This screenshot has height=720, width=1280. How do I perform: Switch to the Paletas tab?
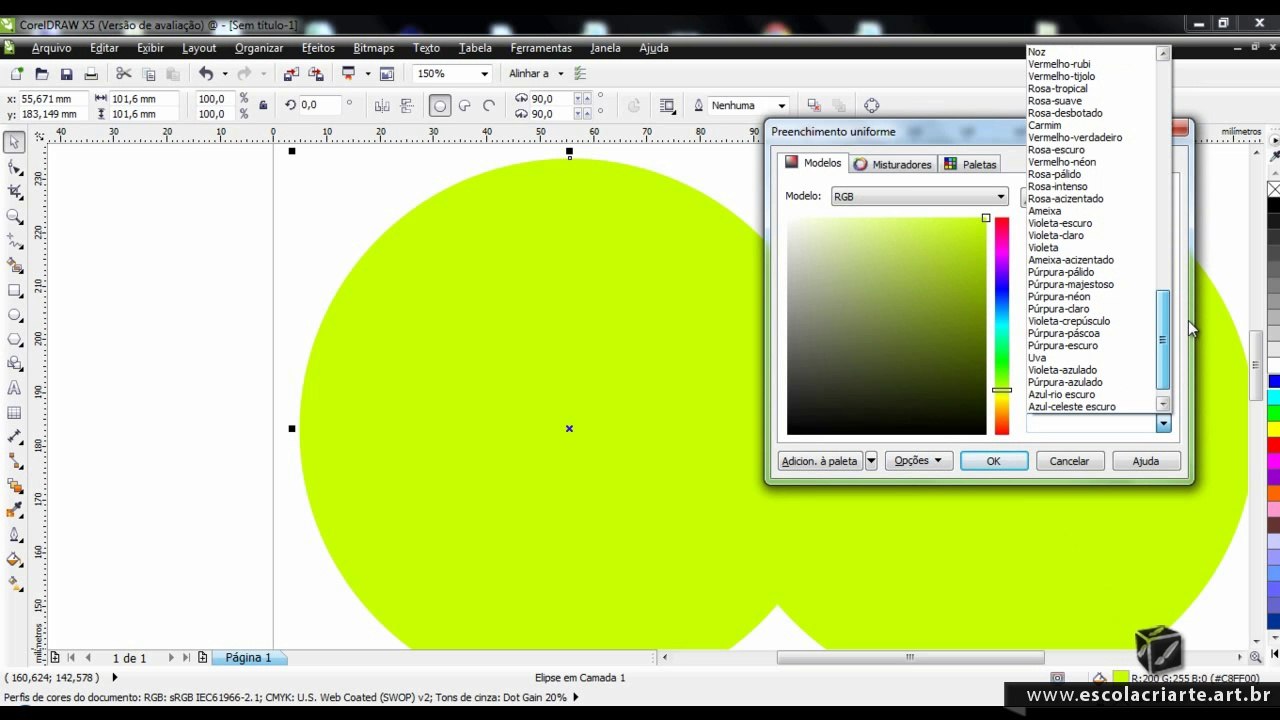point(970,164)
